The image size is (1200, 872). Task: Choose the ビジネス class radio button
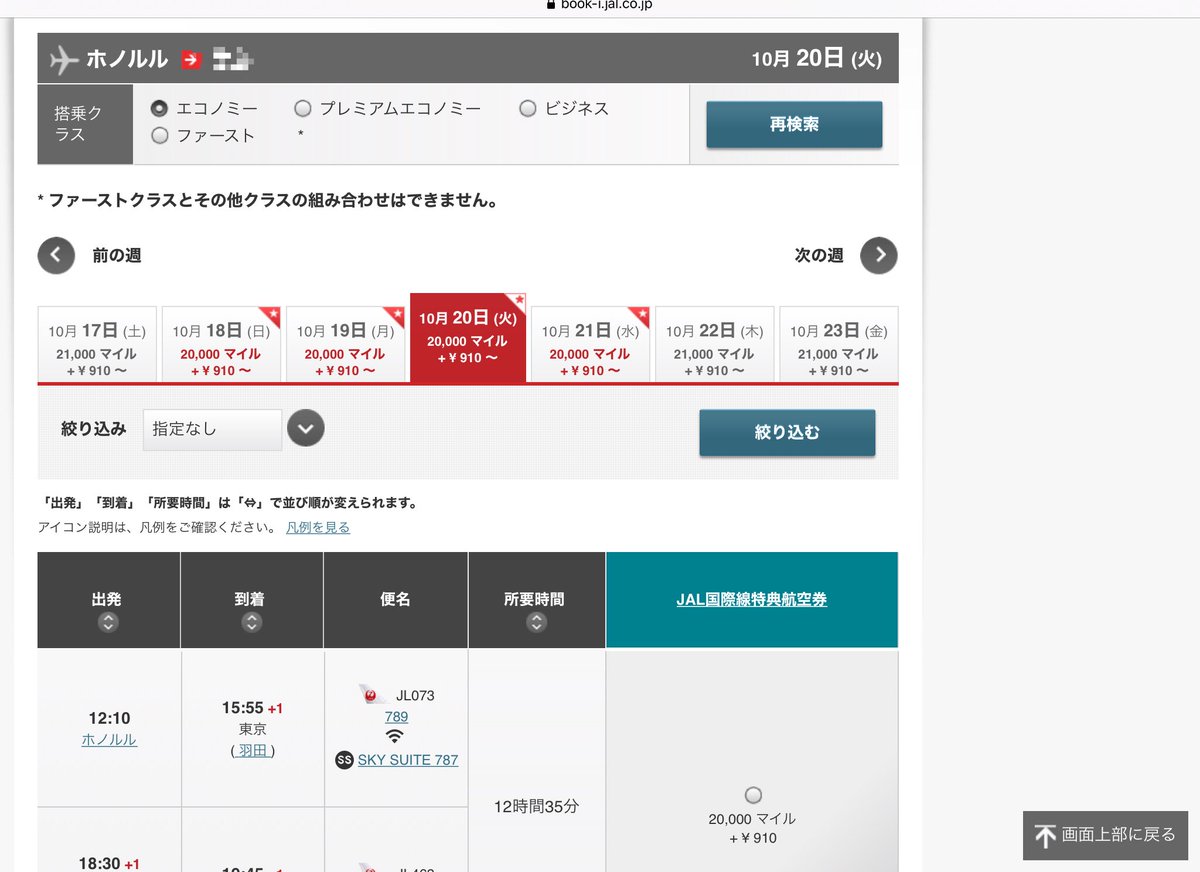pos(528,108)
